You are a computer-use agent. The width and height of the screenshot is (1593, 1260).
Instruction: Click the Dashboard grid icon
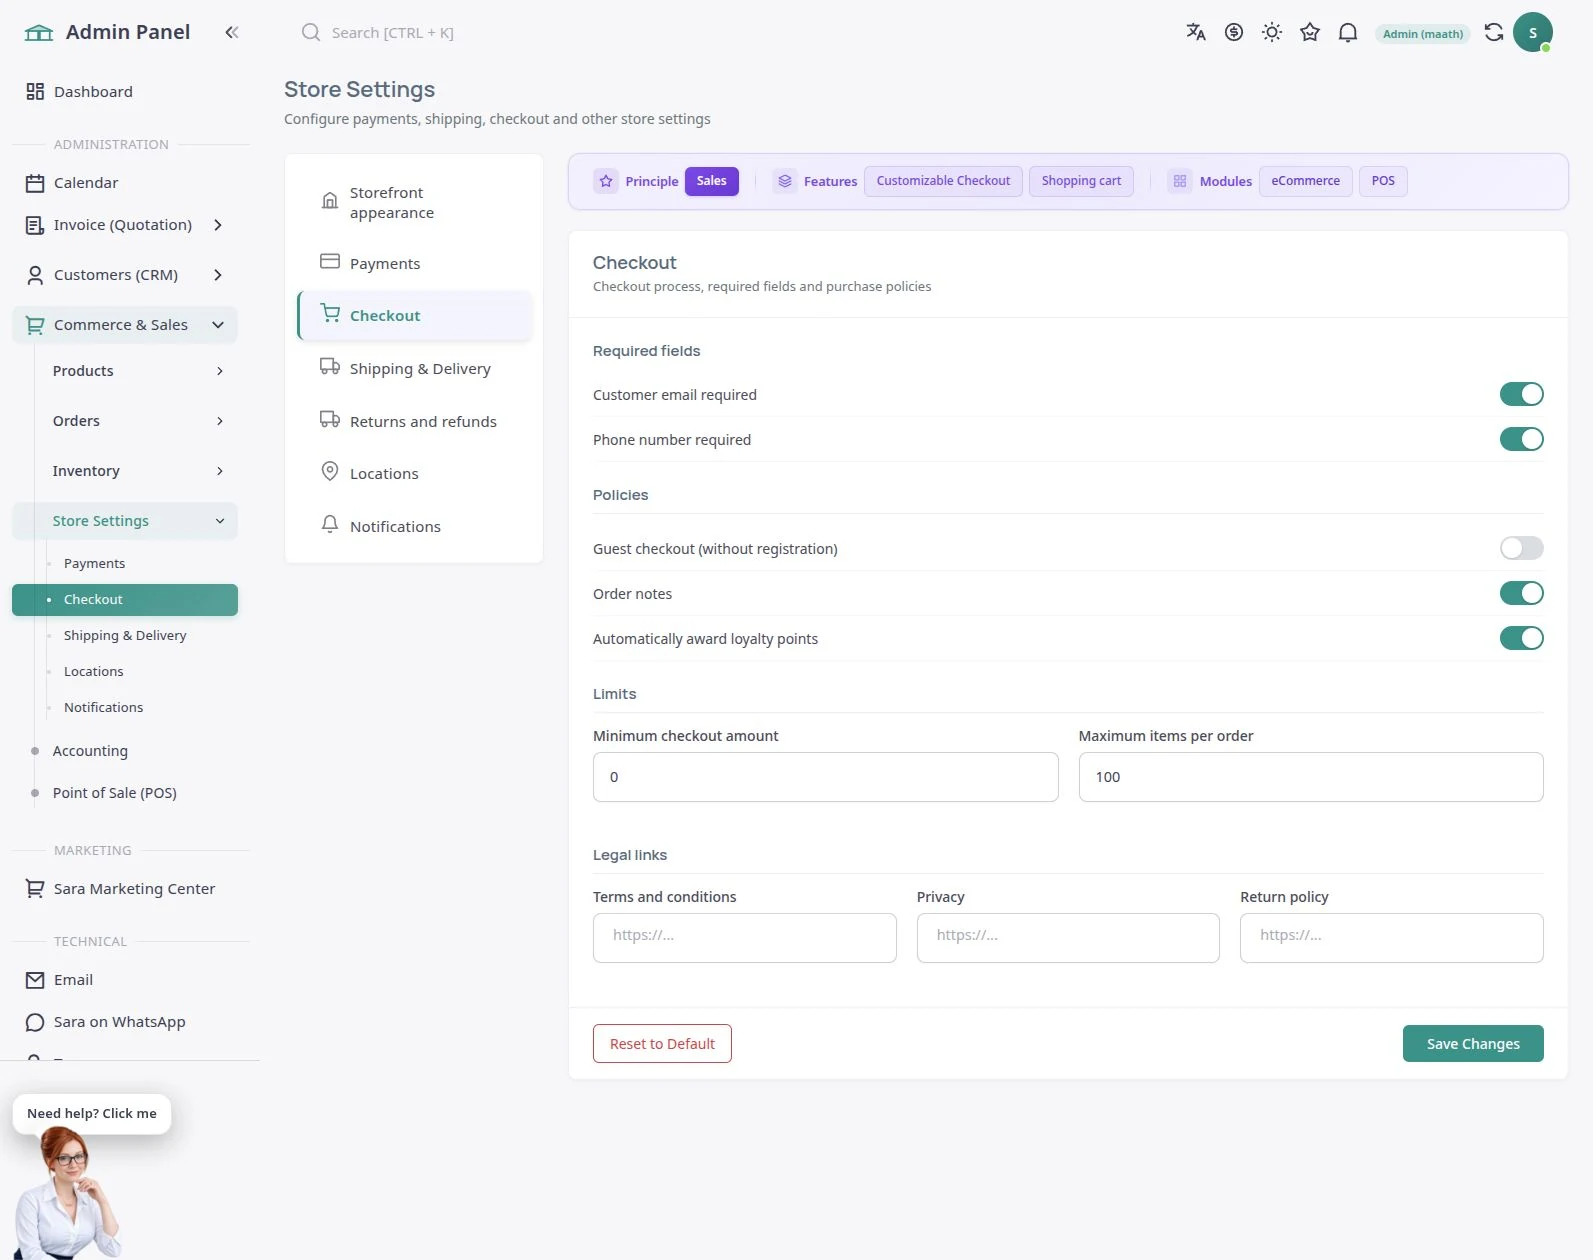35,91
